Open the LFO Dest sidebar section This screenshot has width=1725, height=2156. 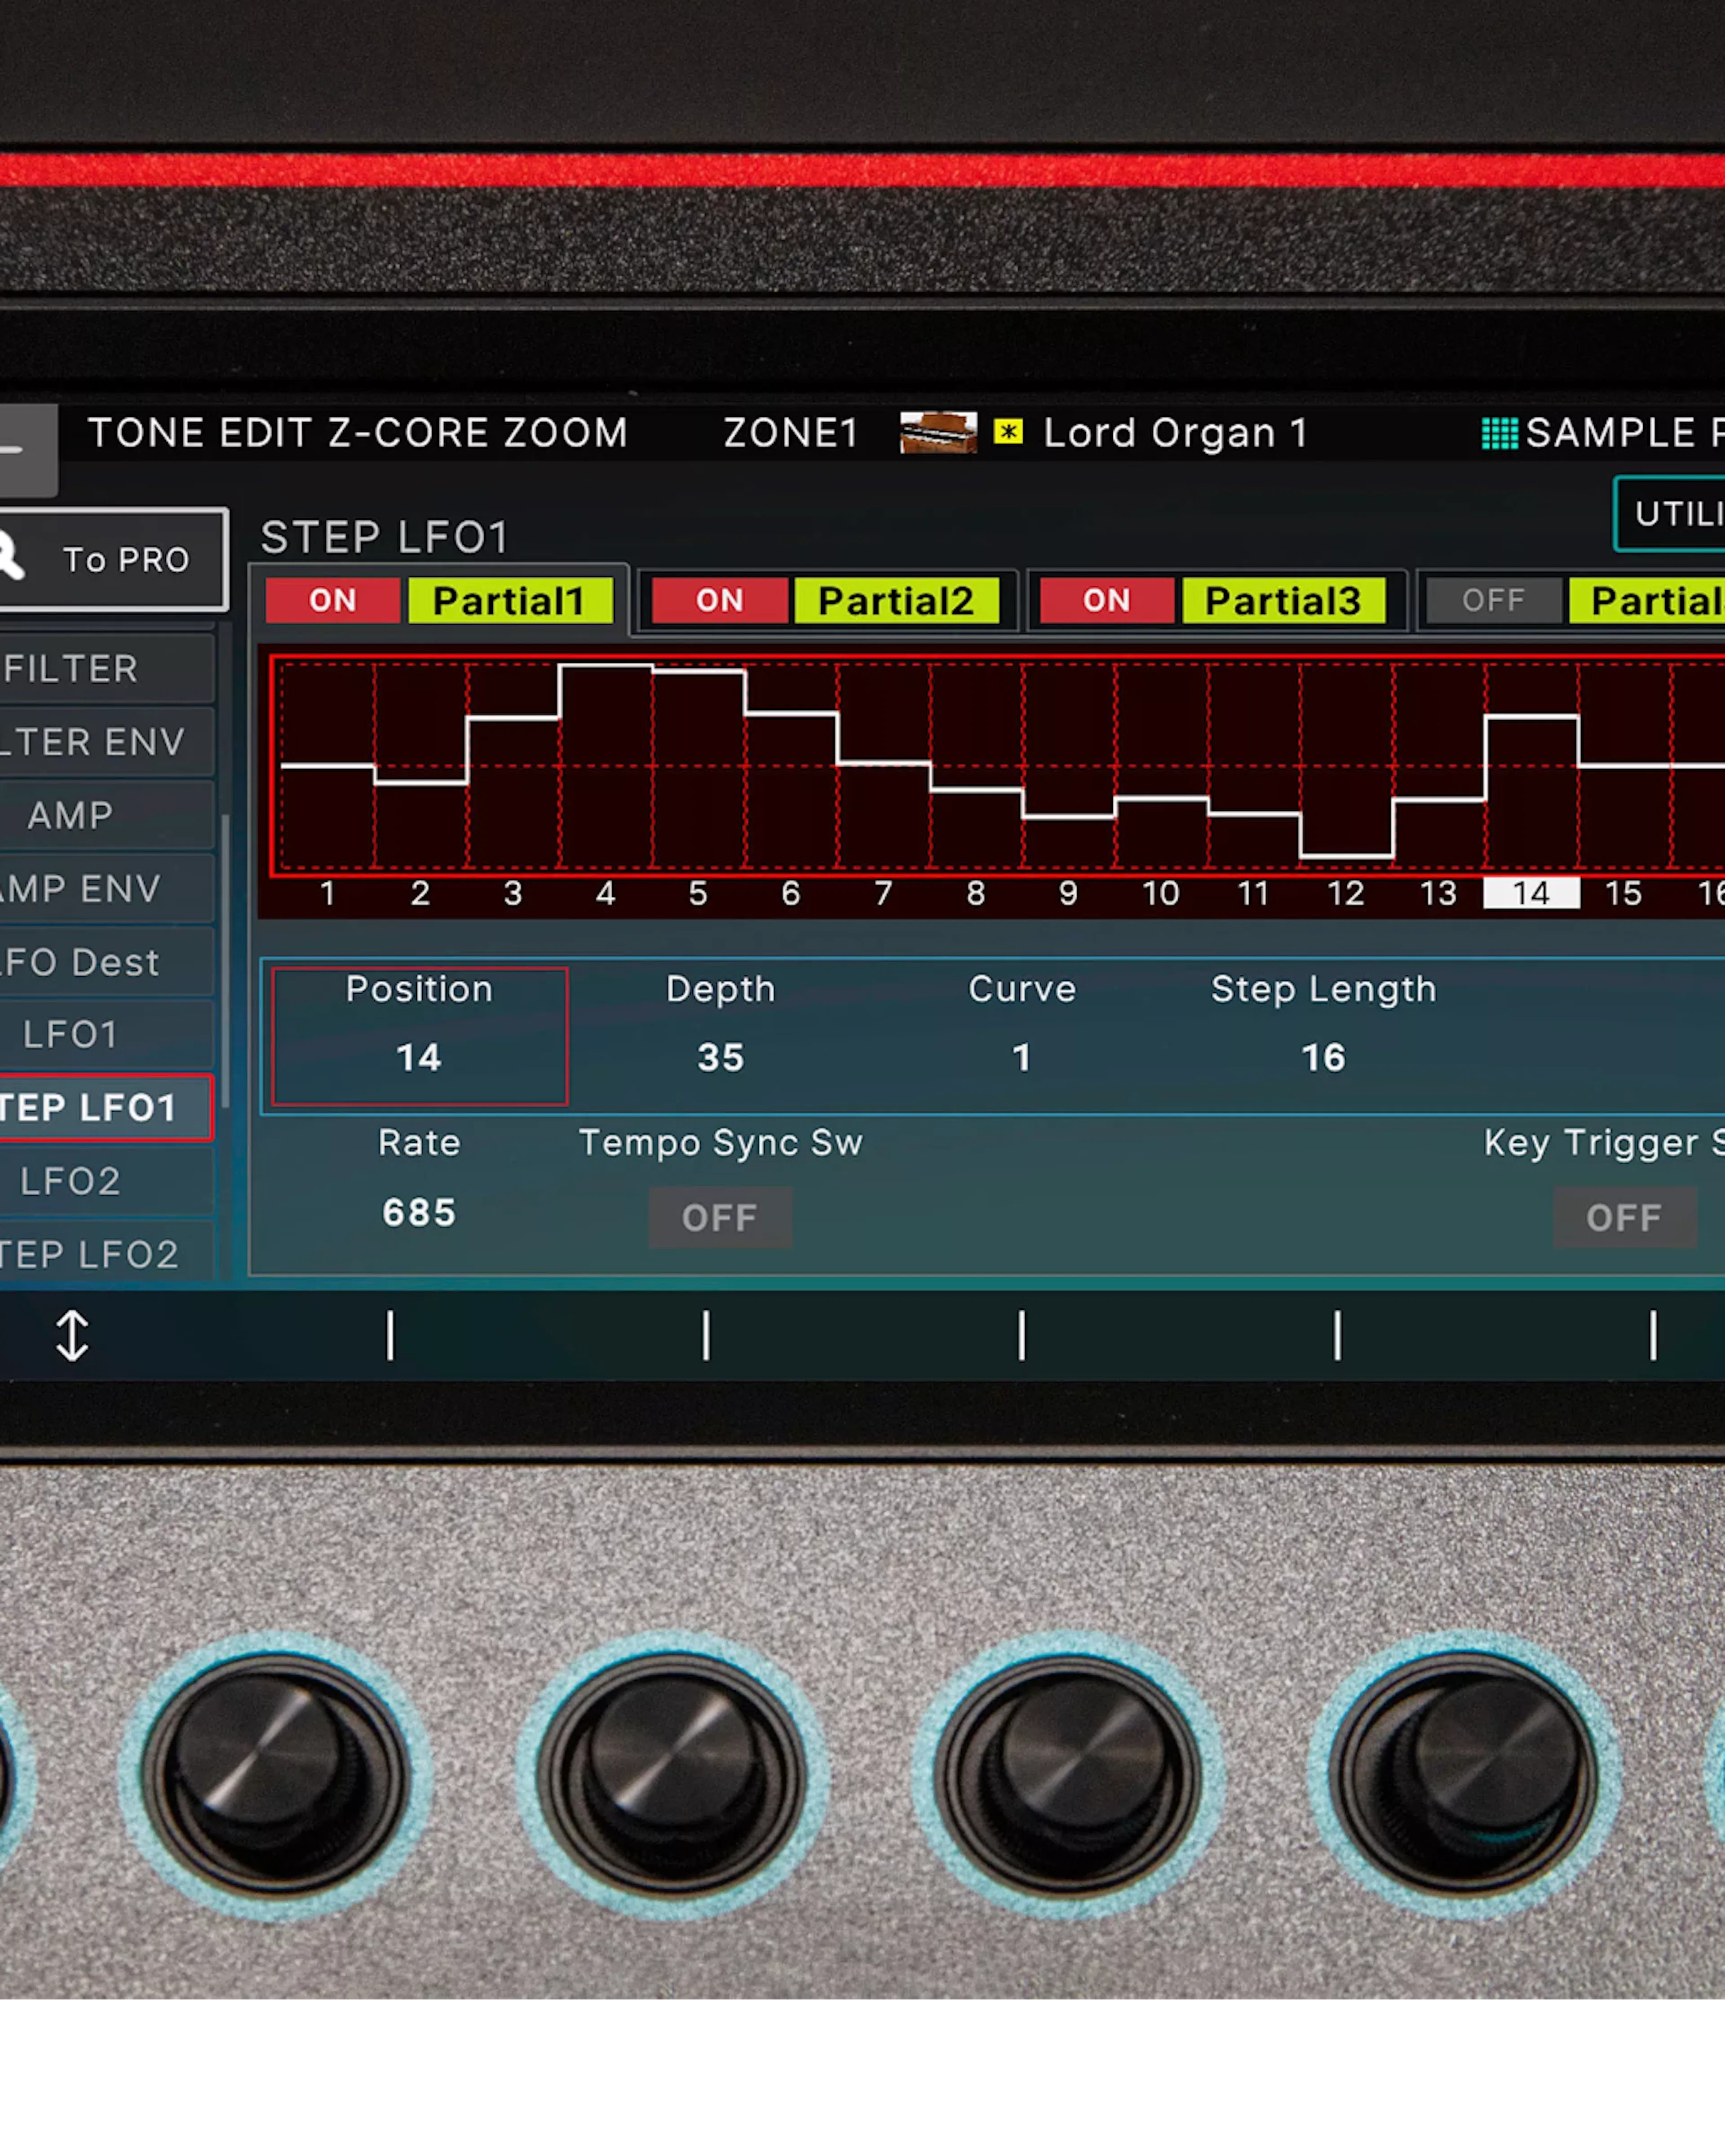coord(106,961)
